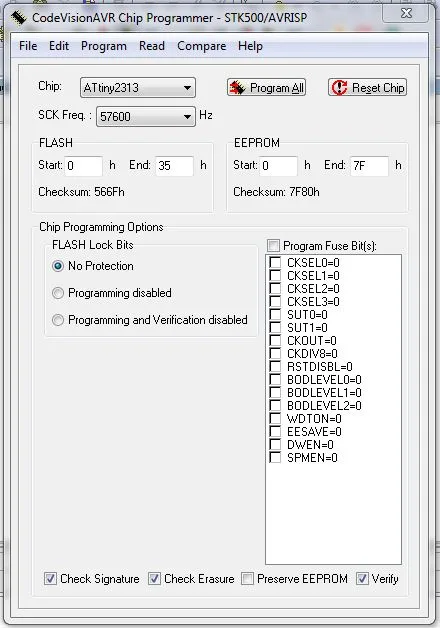Open the Edit menu
The width and height of the screenshot is (440, 628).
pyautogui.click(x=59, y=46)
